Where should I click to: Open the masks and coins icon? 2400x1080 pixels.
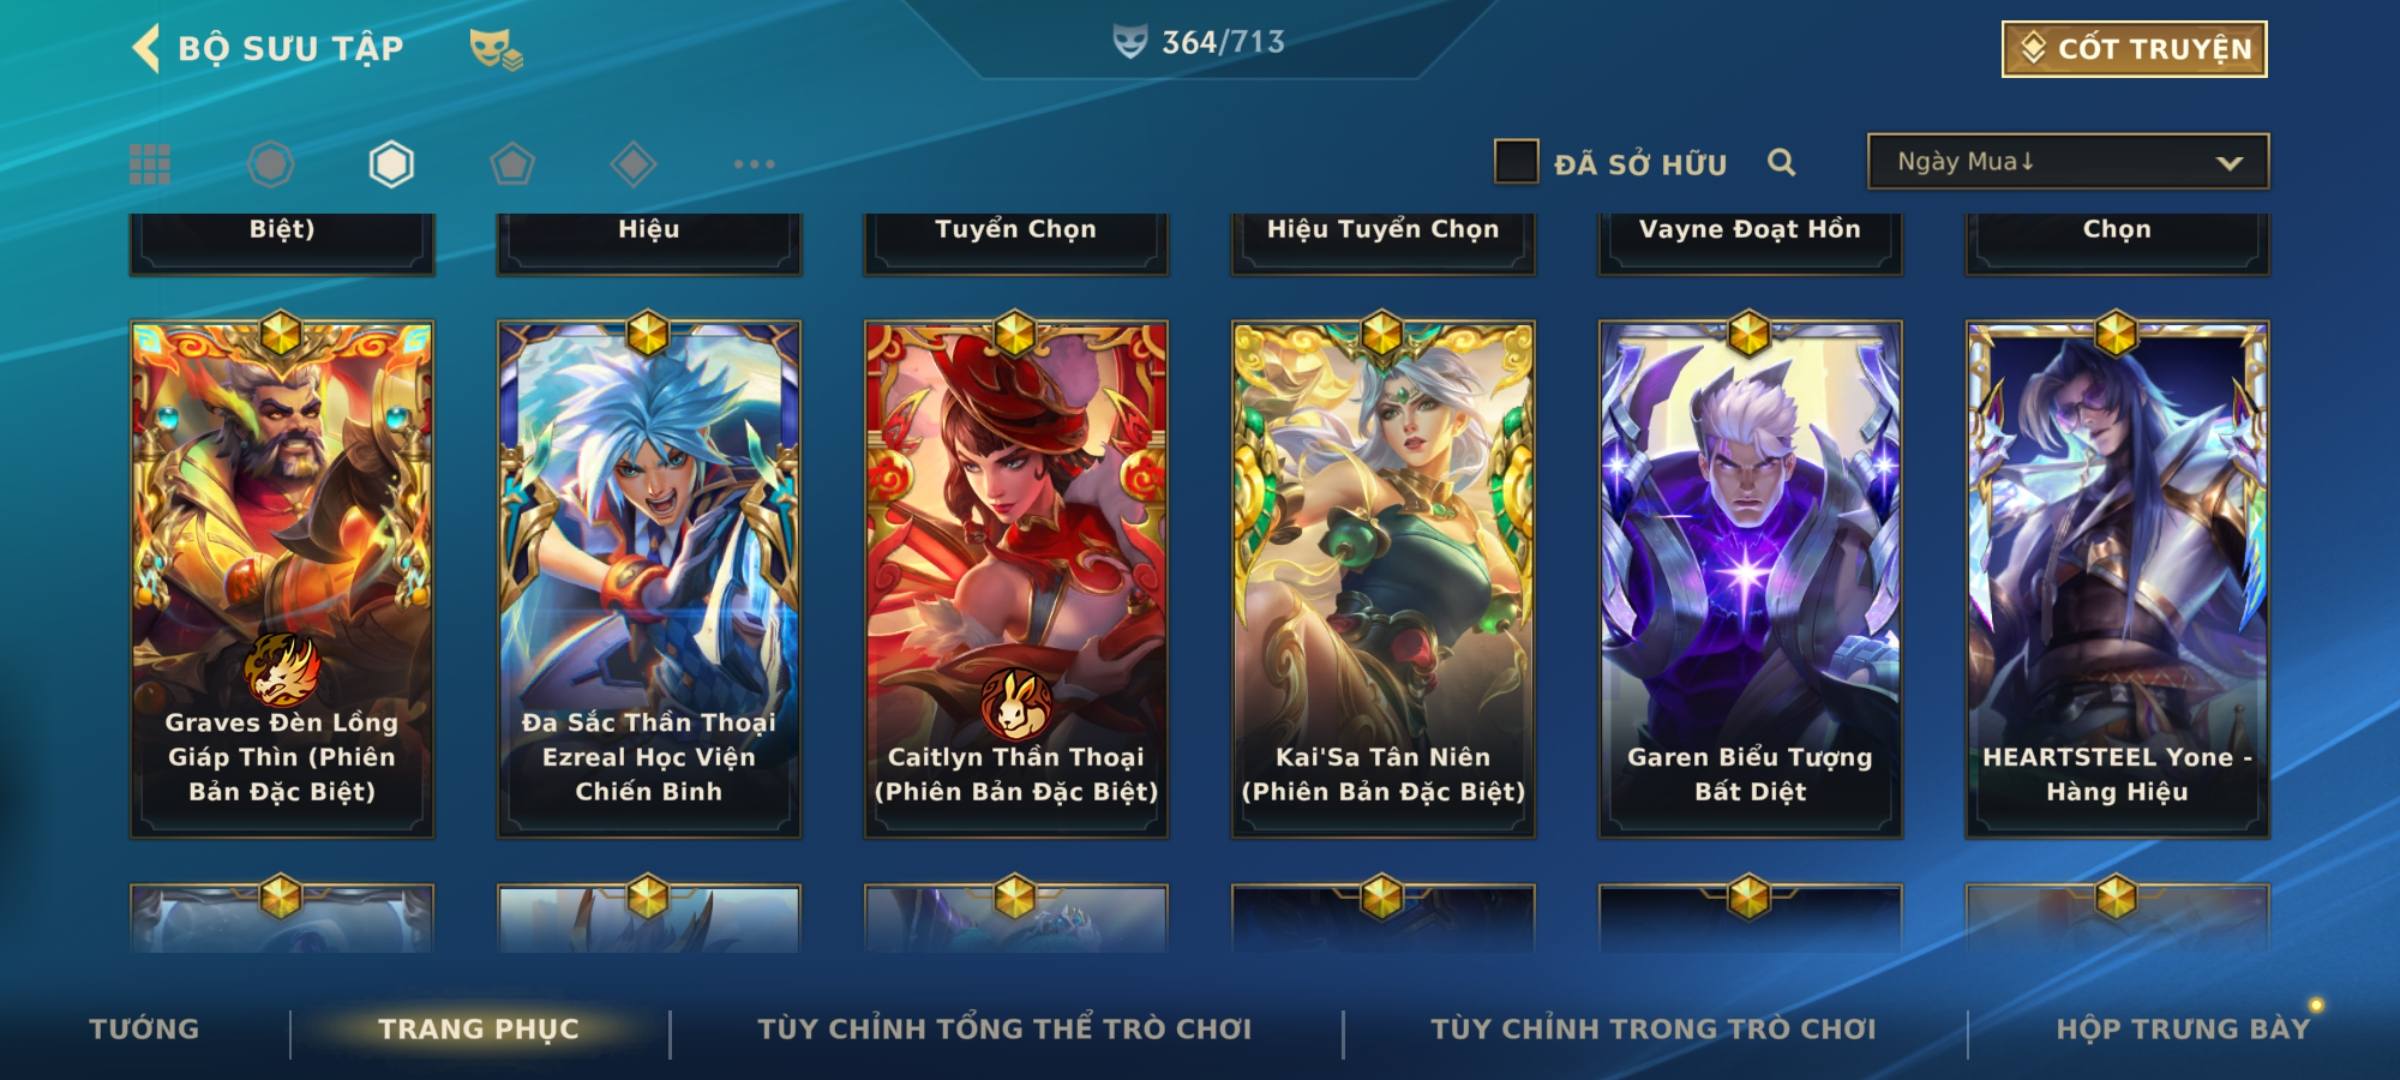tap(496, 48)
